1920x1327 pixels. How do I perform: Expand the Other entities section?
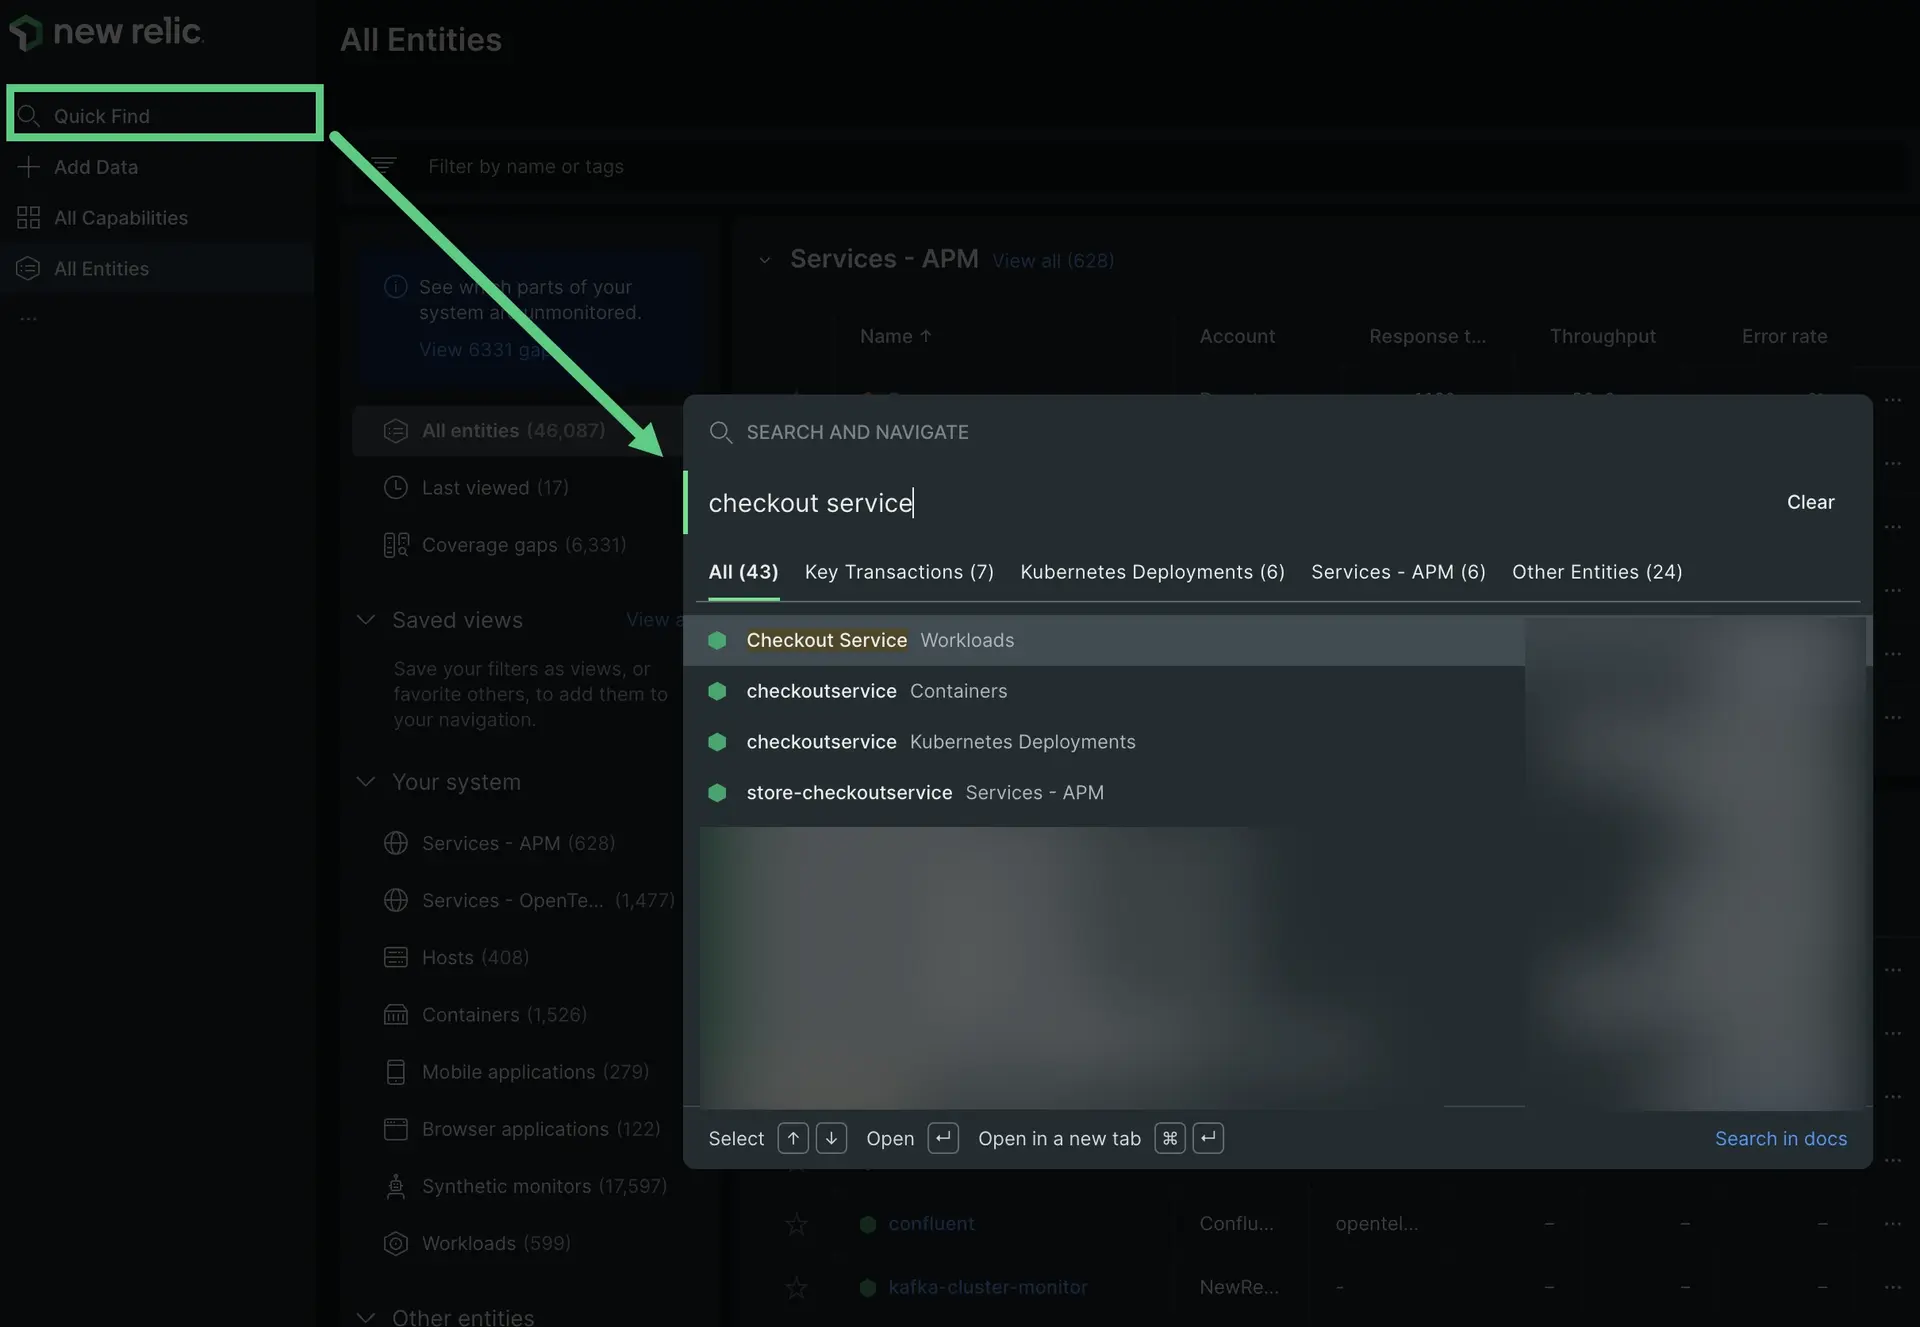366,1317
